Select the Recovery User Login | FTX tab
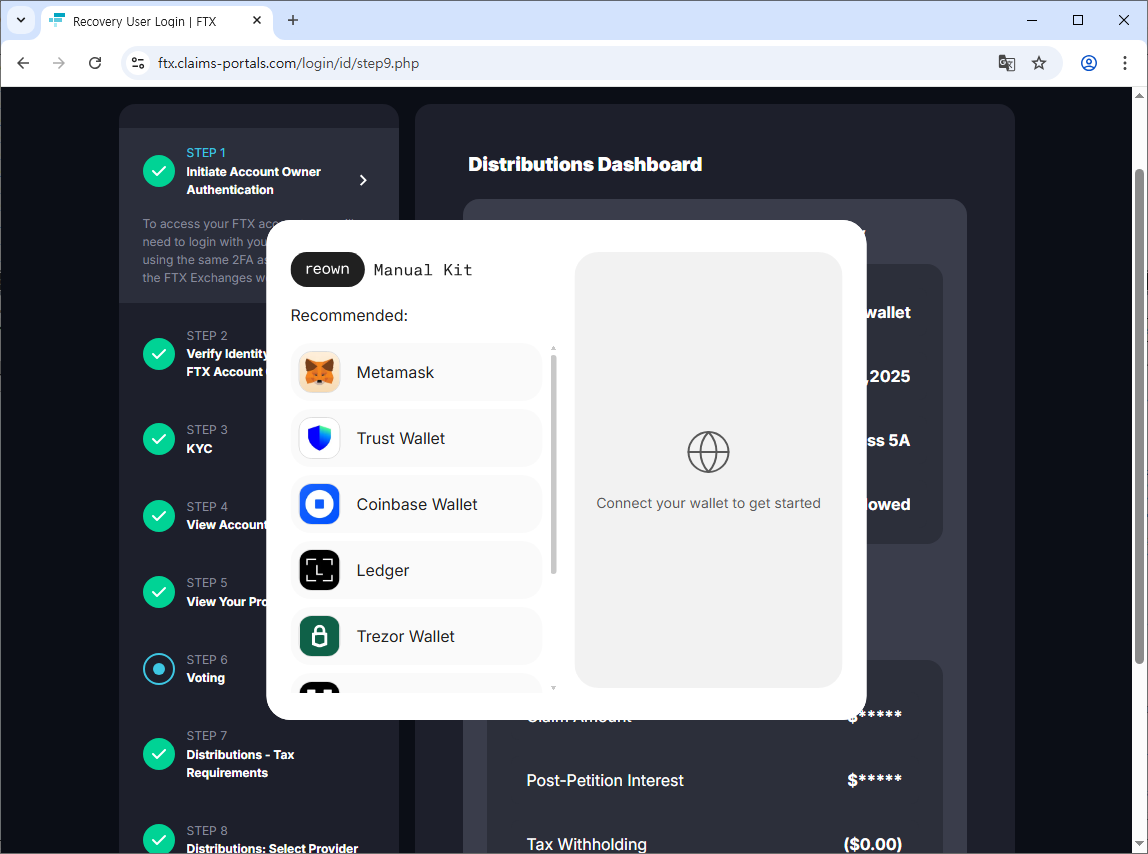This screenshot has height=854, width=1148. pyautogui.click(x=157, y=21)
